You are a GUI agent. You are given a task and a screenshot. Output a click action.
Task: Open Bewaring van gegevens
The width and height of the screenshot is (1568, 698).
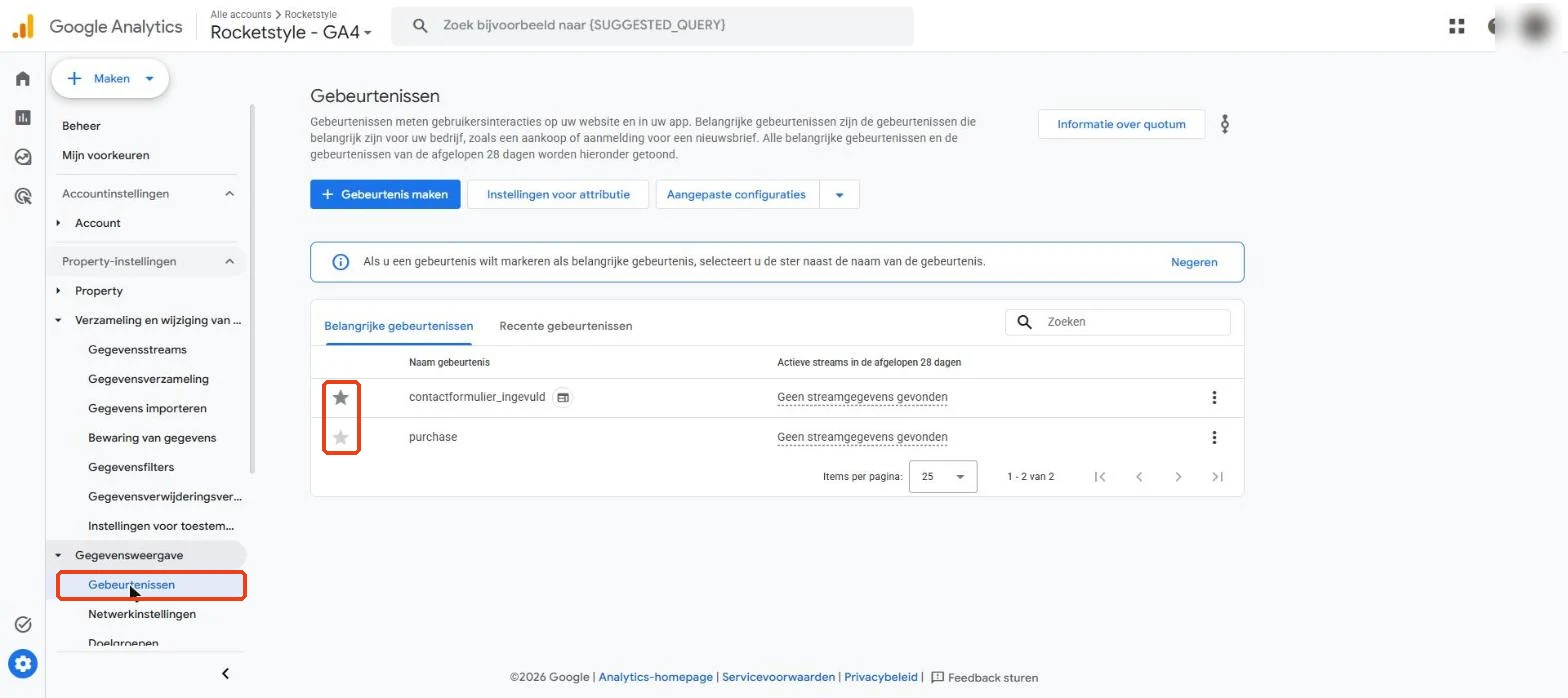click(x=152, y=438)
